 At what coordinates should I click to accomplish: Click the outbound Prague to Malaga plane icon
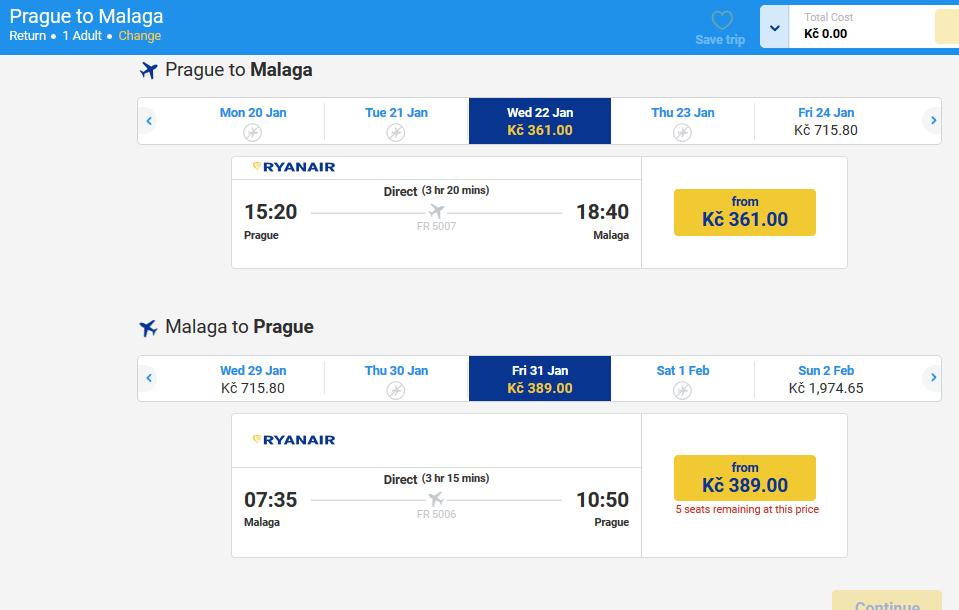click(148, 70)
